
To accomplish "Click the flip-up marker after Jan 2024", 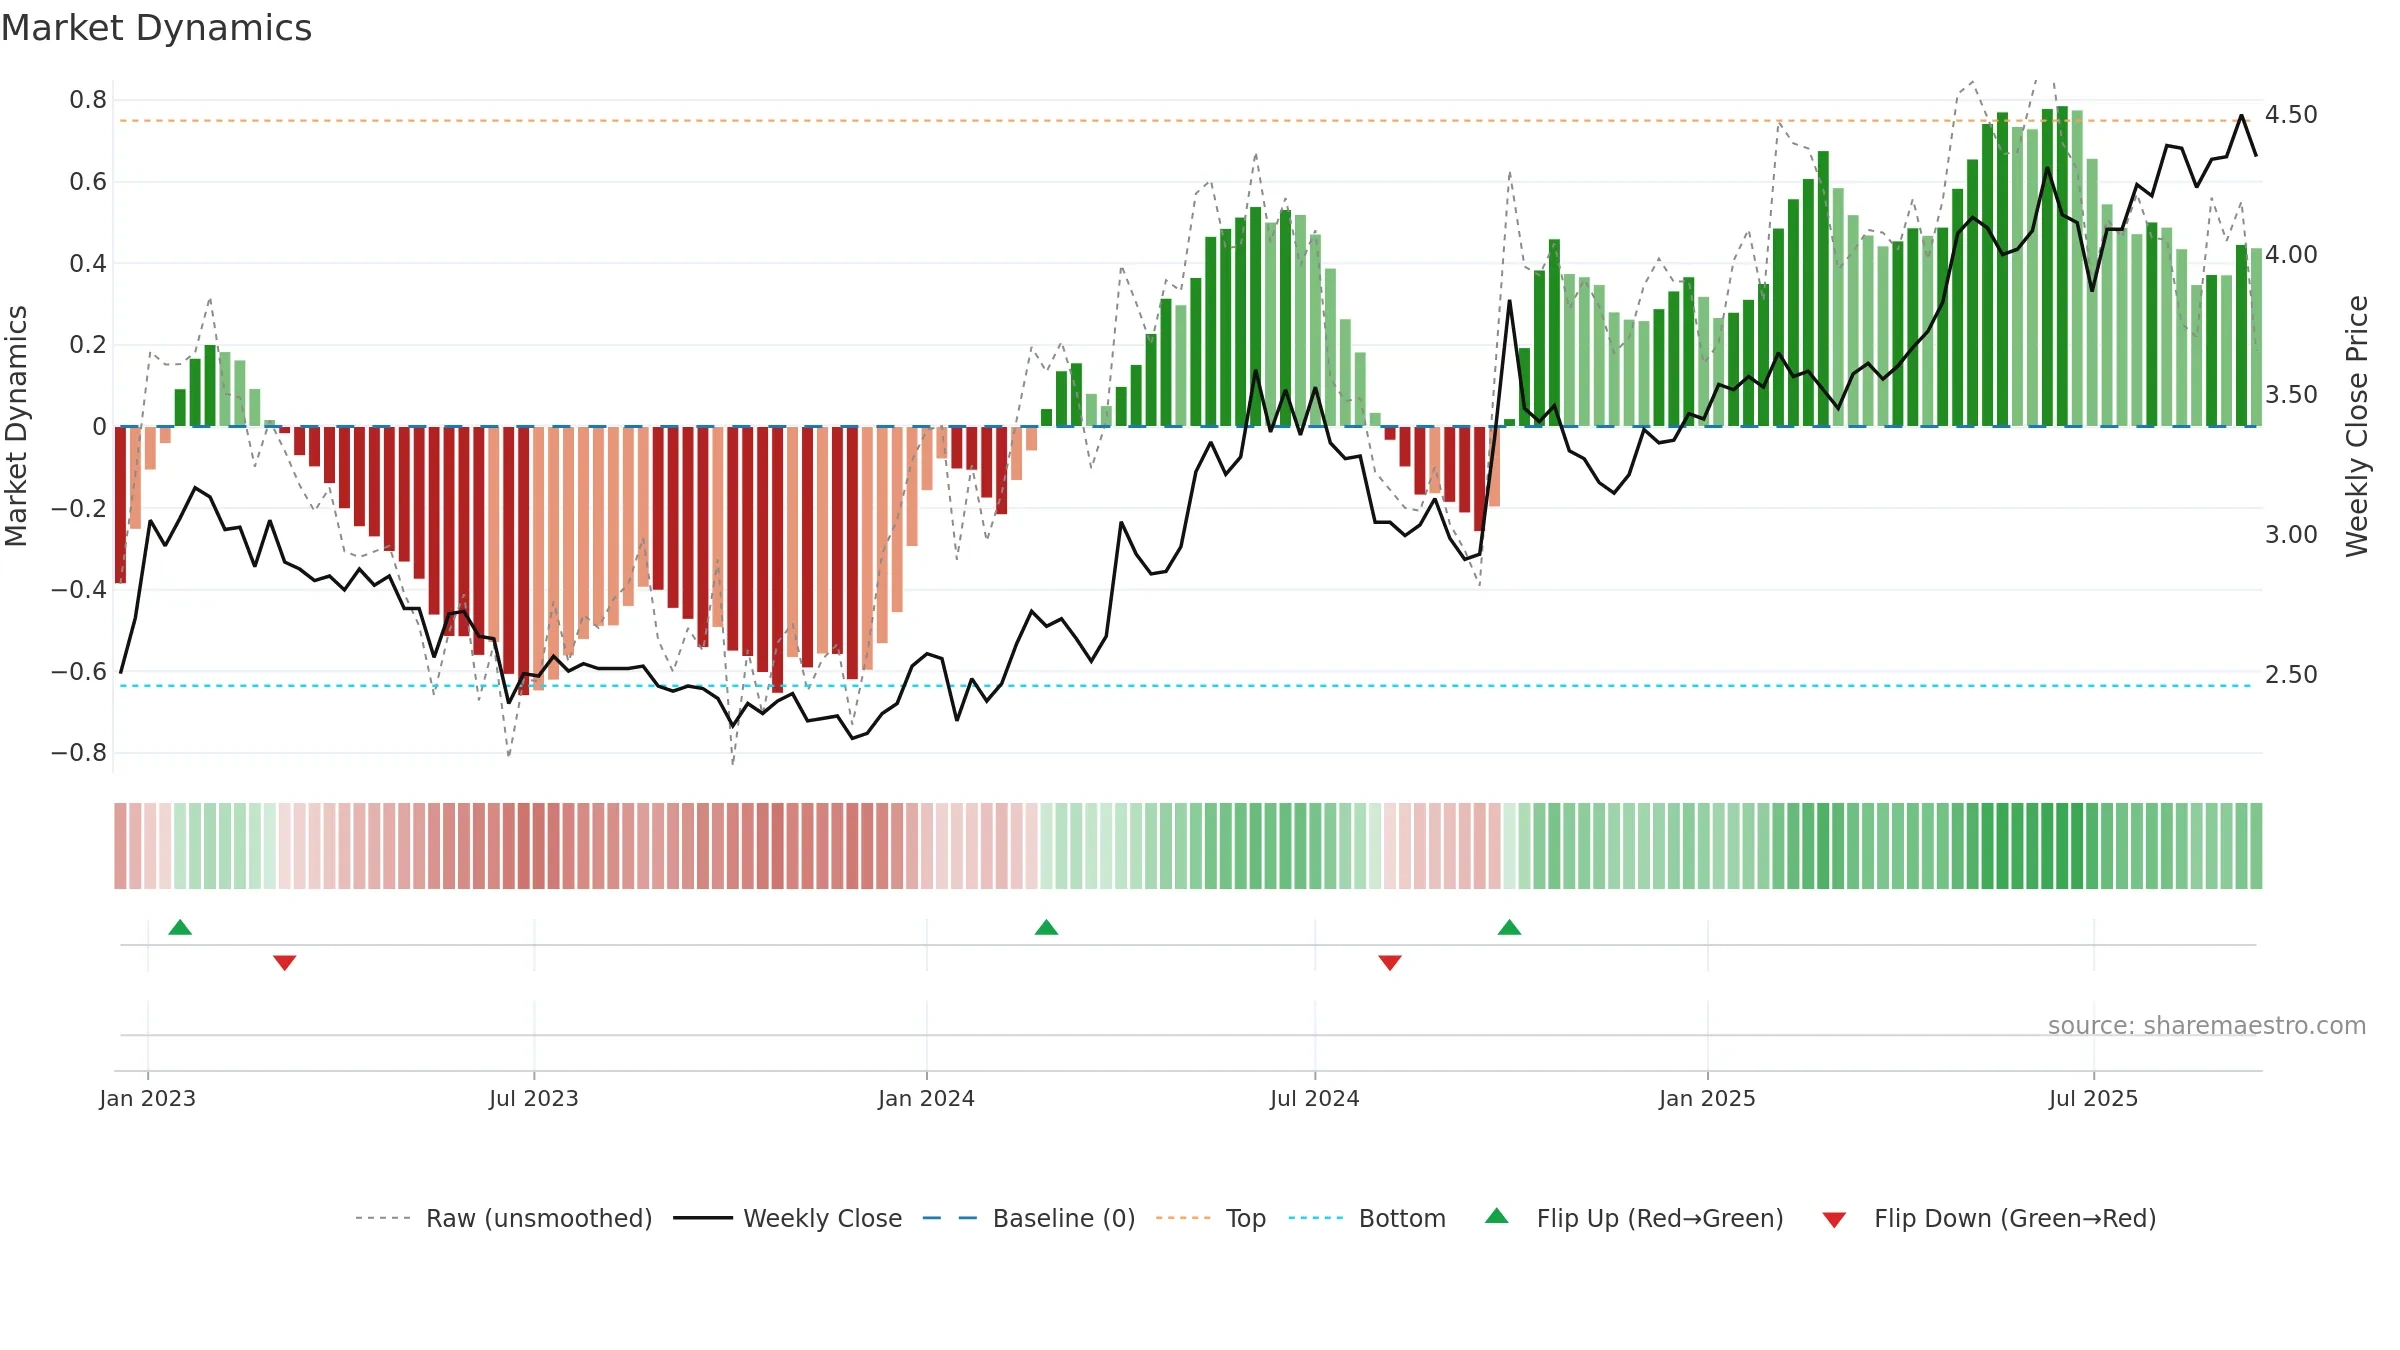I will [1046, 927].
